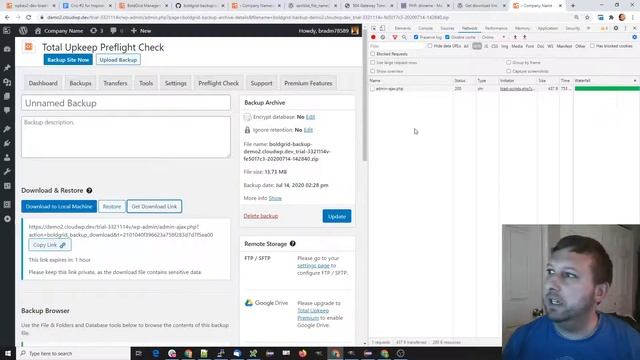The image size is (640, 360).
Task: Click the import HAR upload arrow
Action: pyautogui.click(x=515, y=37)
